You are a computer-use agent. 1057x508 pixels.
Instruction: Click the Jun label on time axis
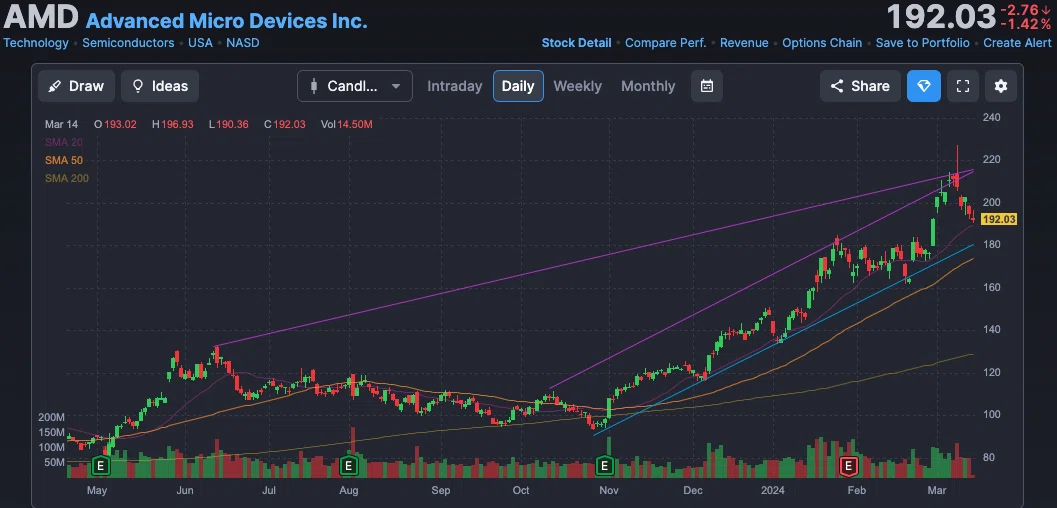pyautogui.click(x=185, y=490)
